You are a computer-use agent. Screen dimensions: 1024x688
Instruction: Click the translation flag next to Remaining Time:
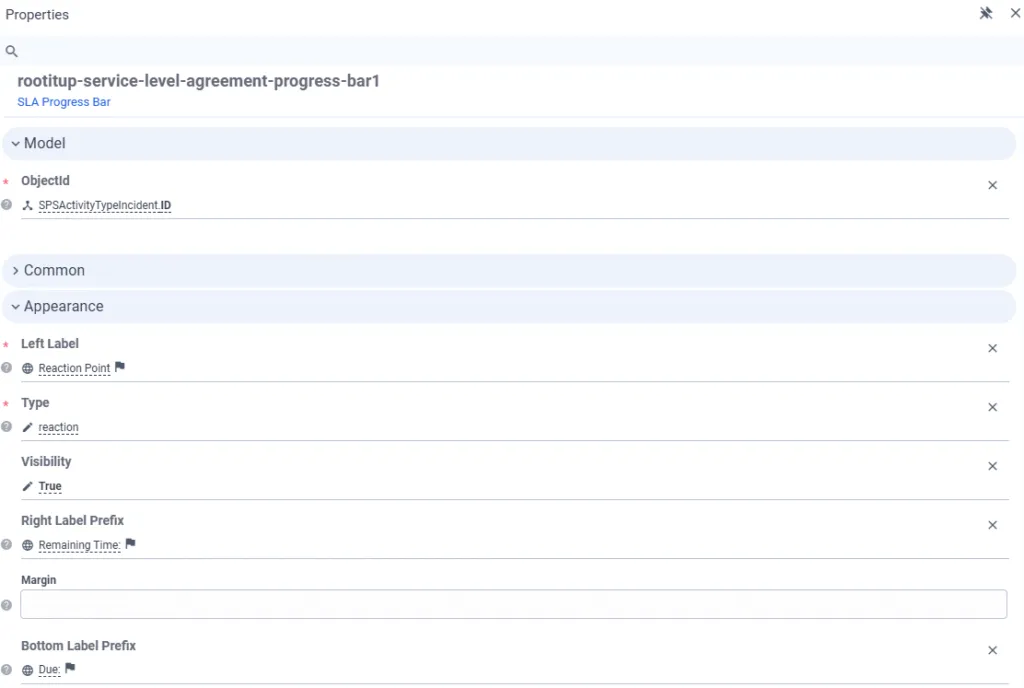[129, 544]
